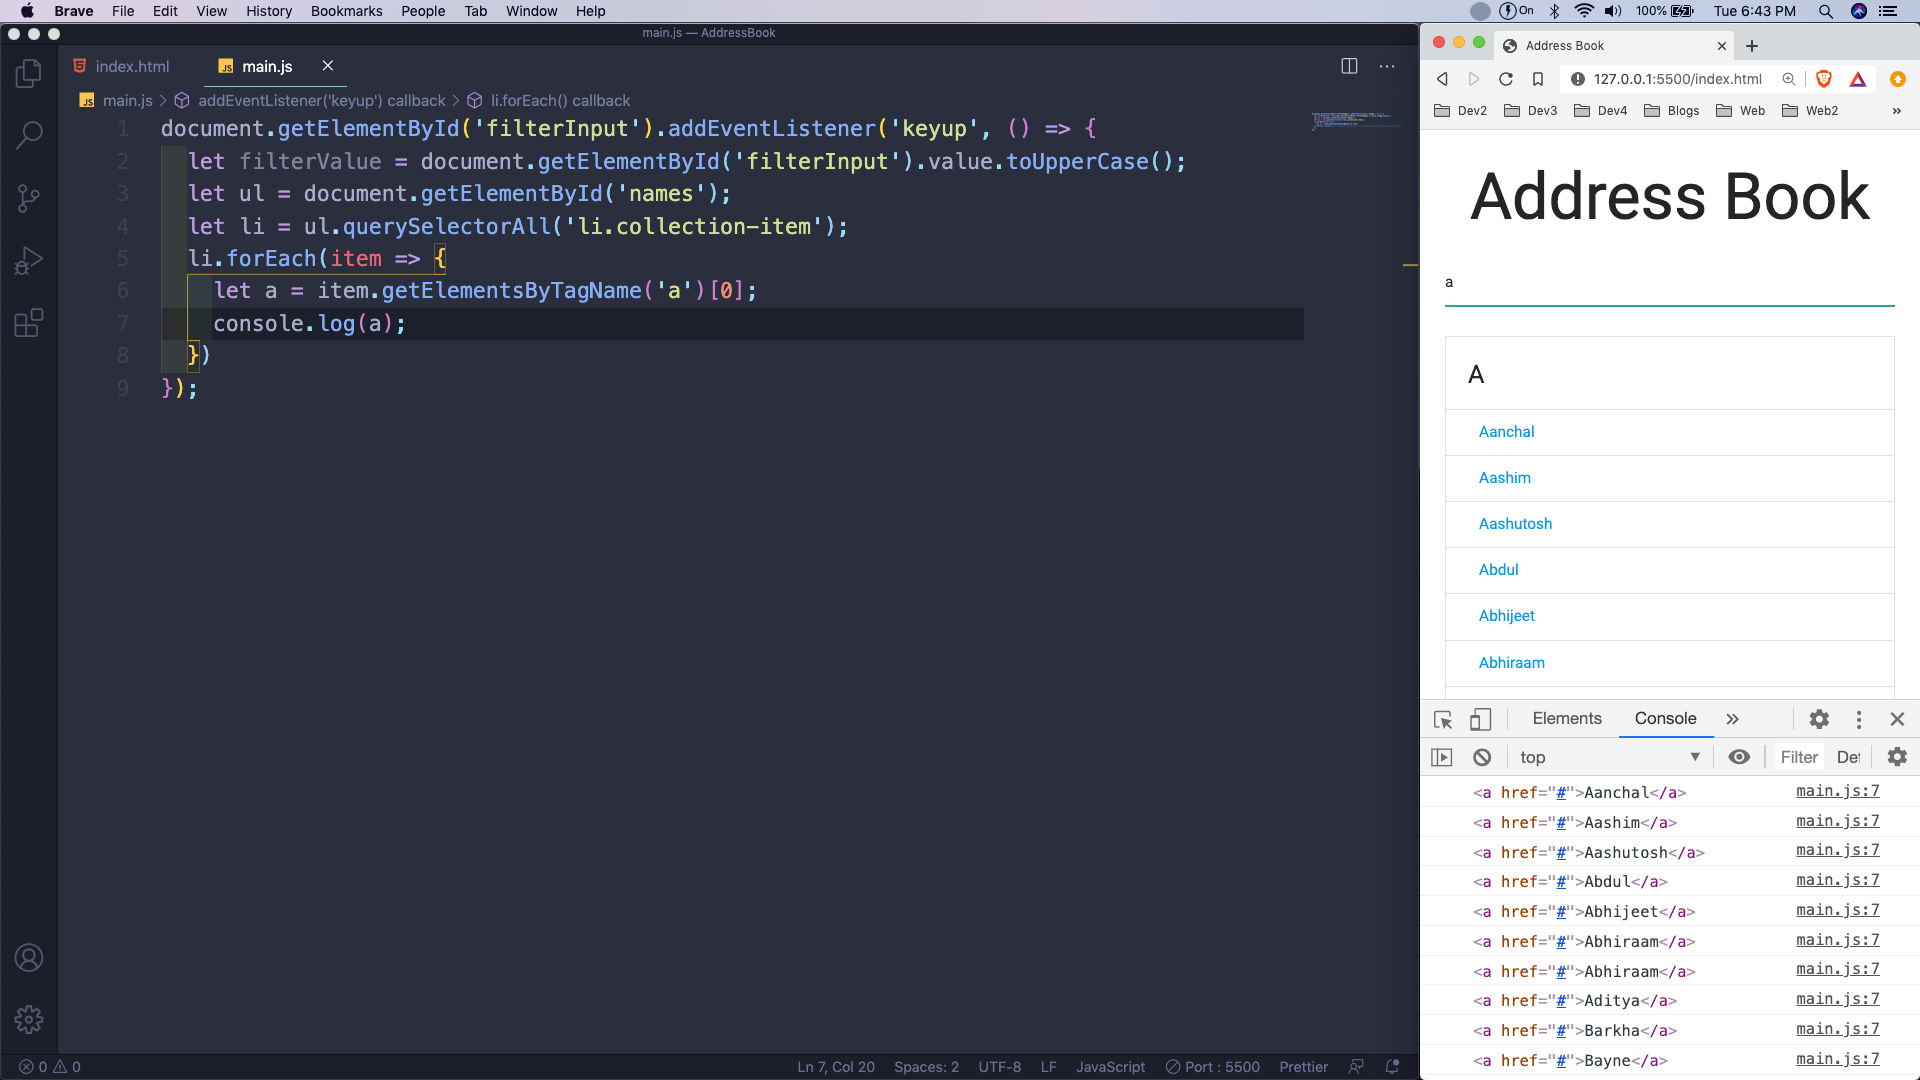Open the Web bookmarks folder
1920x1080 pixels.
[x=1740, y=111]
